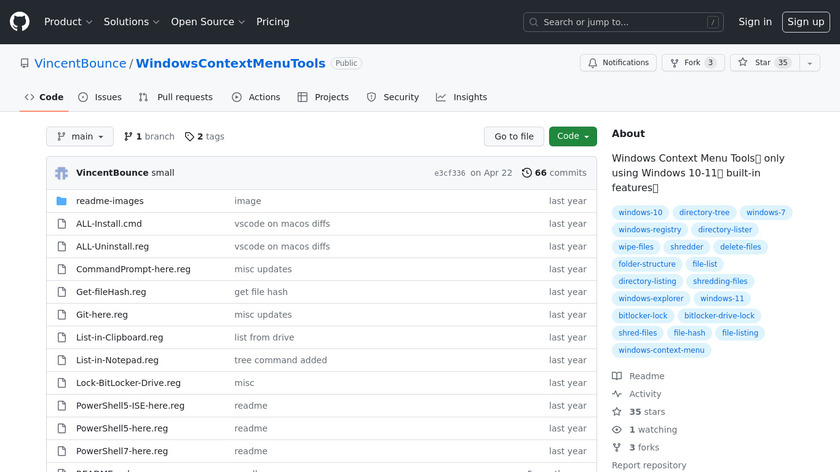The image size is (840, 472).
Task: Open PowerShell5-here.reg file
Action: pos(122,429)
